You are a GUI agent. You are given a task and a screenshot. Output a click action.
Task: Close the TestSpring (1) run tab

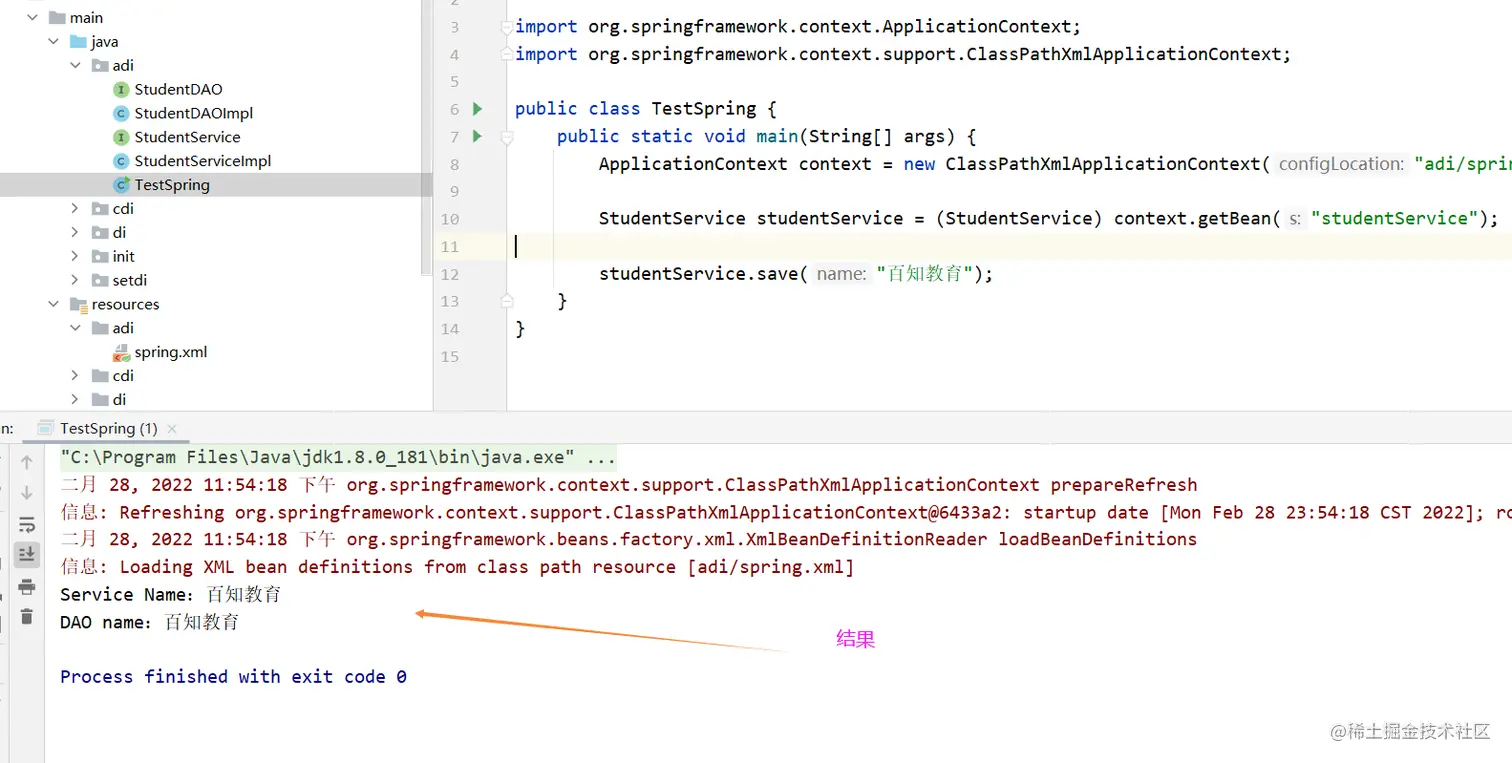(172, 428)
